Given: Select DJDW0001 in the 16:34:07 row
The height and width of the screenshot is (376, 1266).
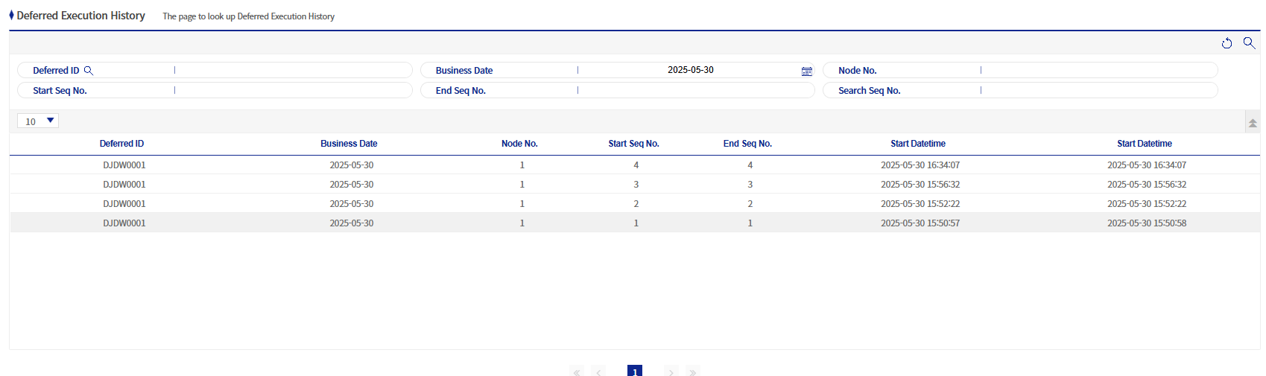Looking at the screenshot, I should tap(124, 165).
